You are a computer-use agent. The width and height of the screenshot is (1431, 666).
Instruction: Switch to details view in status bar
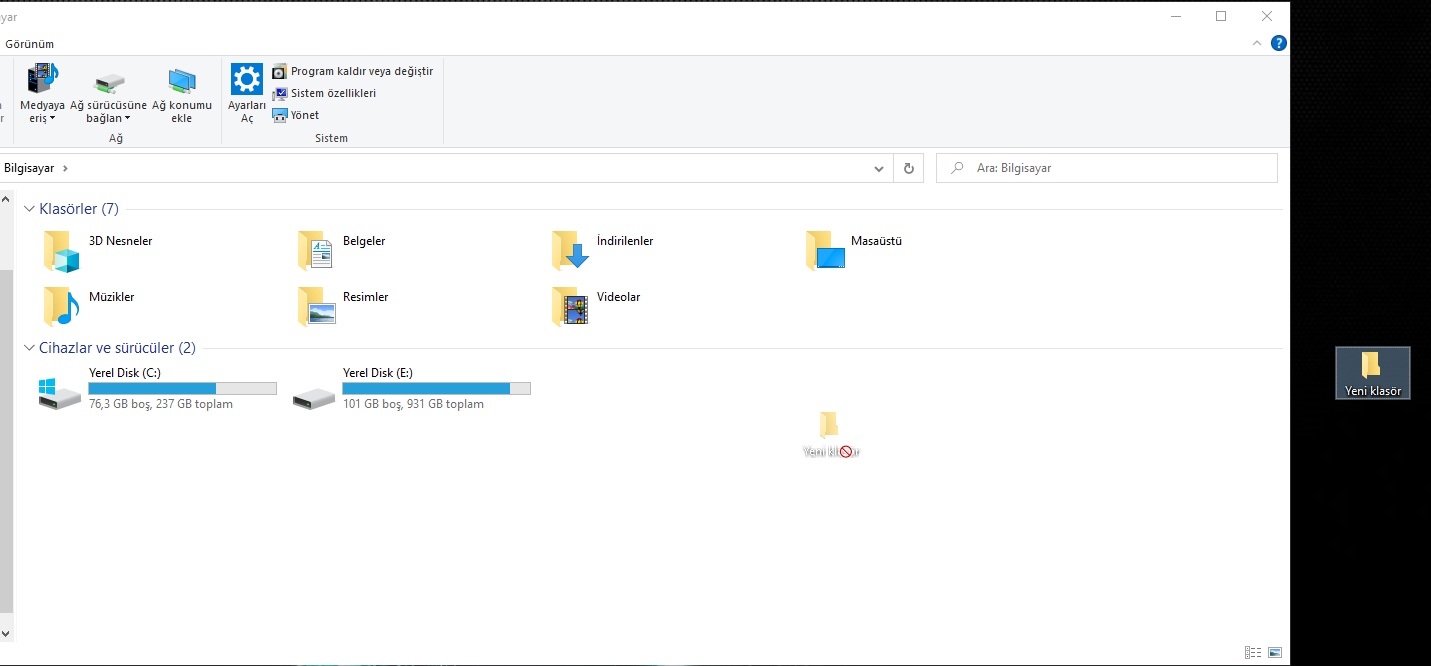tap(1253, 652)
